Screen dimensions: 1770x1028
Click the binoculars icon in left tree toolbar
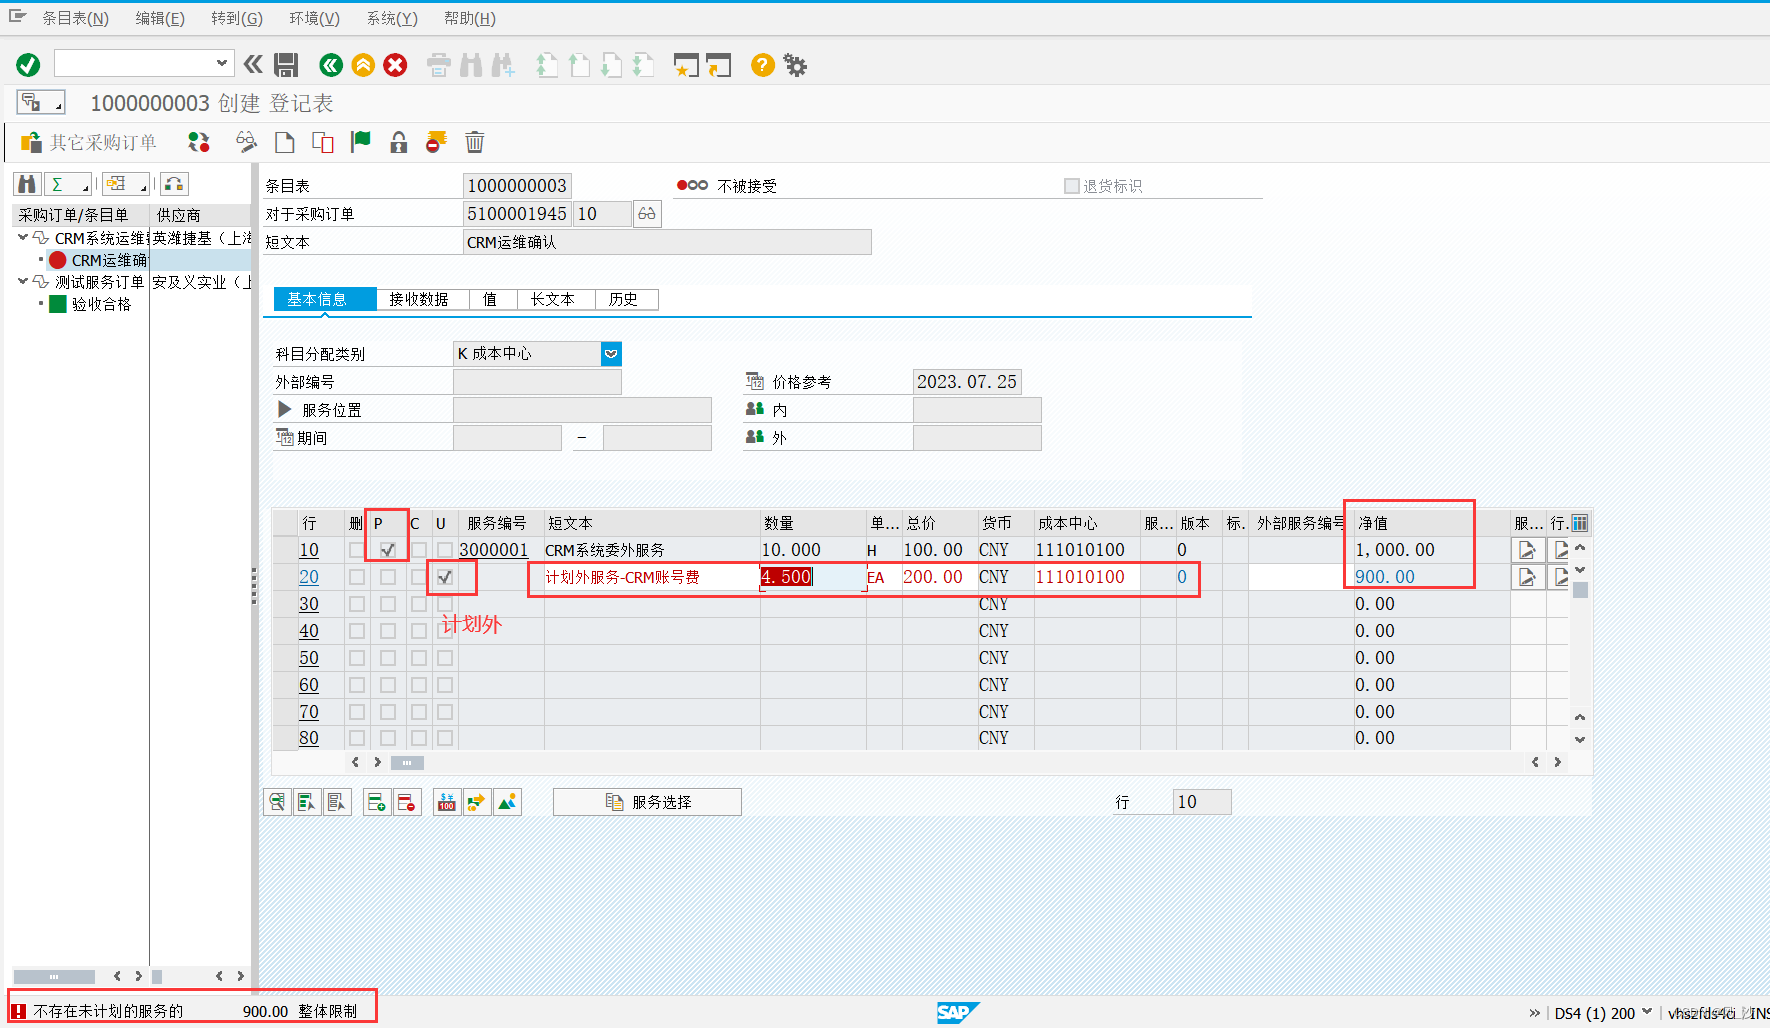tap(27, 184)
